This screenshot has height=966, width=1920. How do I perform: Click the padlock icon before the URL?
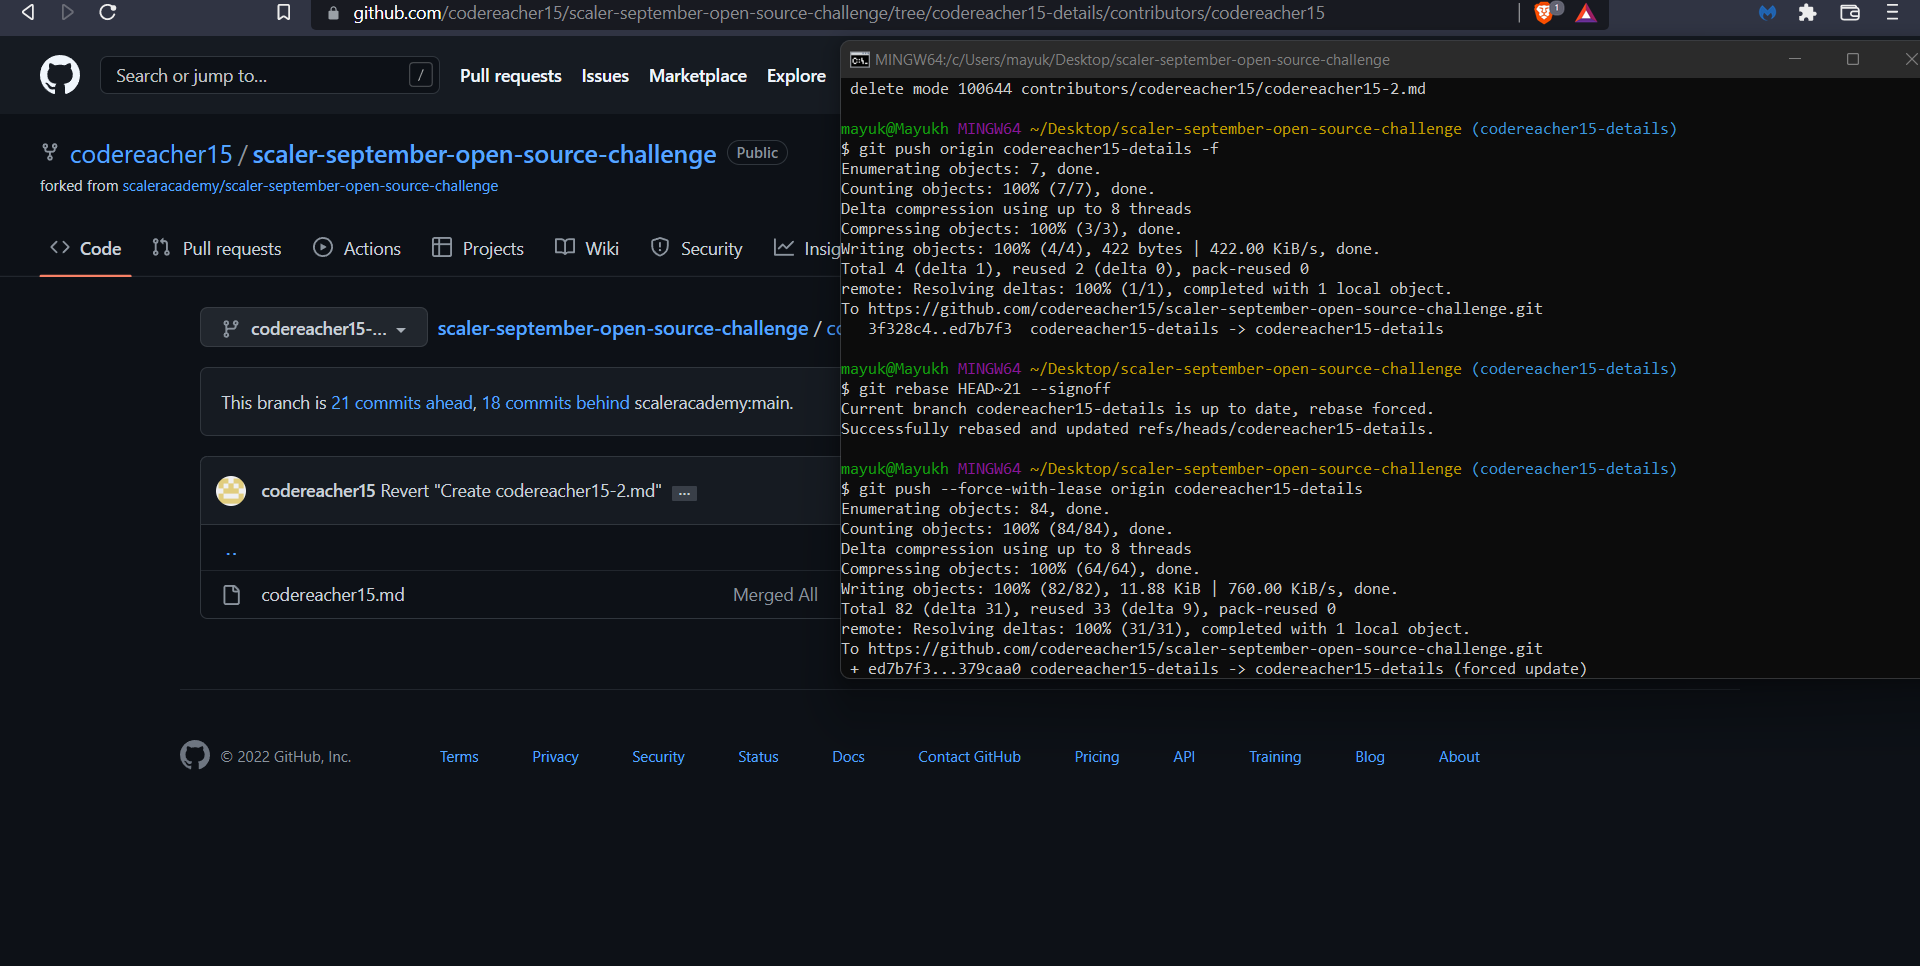332,13
